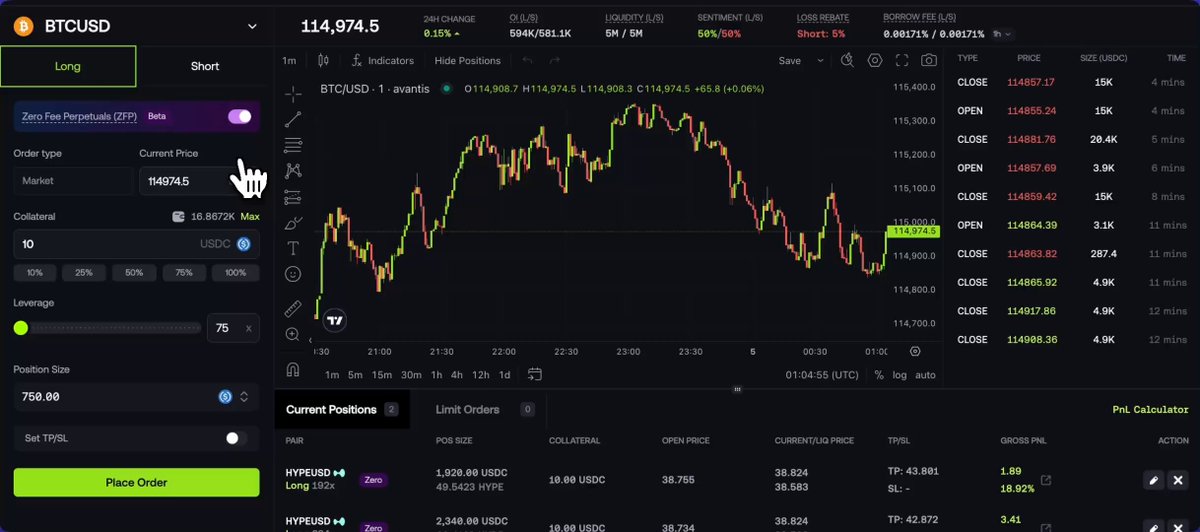
Task: Undo the last chart action
Action: pos(527,60)
